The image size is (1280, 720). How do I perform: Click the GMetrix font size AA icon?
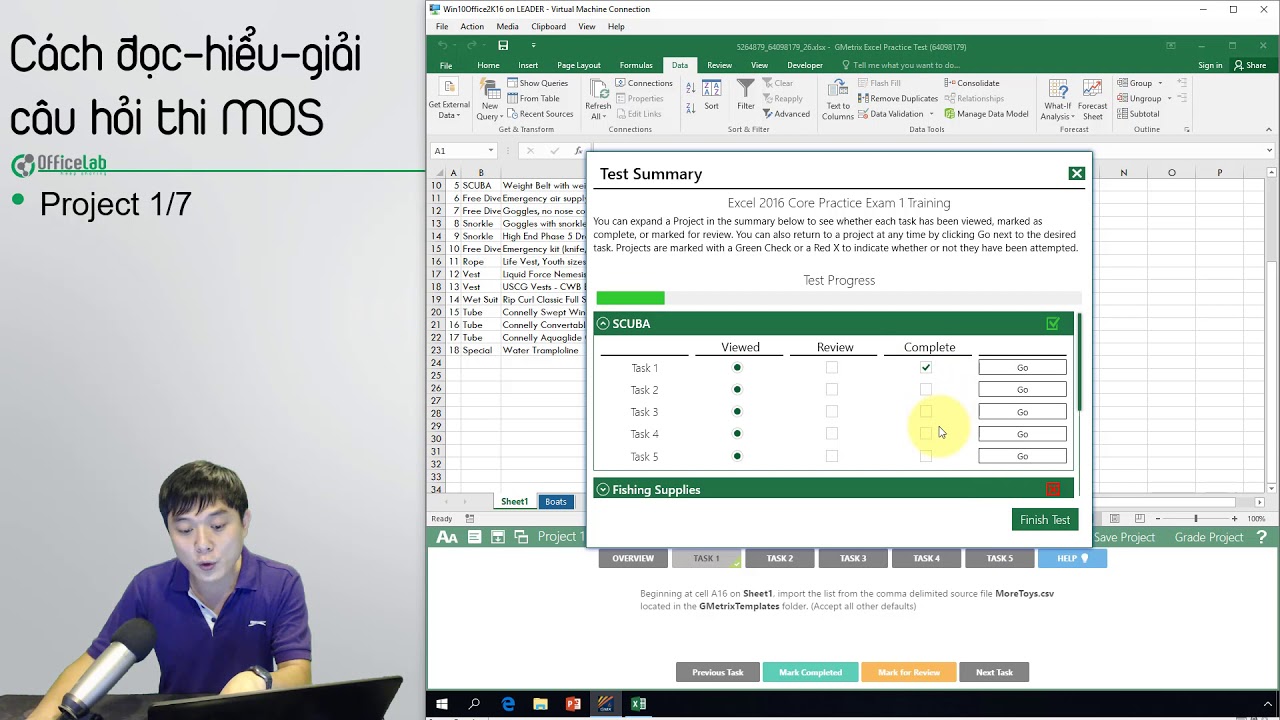(447, 537)
